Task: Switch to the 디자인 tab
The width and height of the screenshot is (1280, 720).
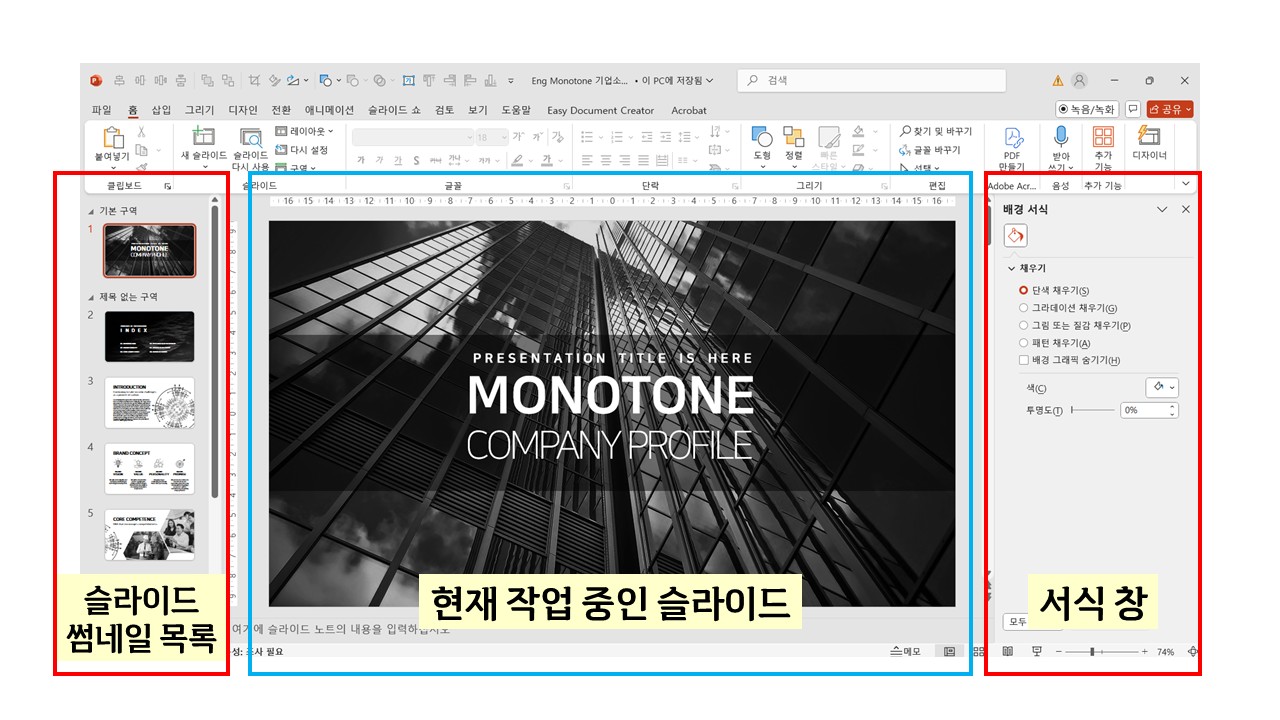Action: point(243,110)
